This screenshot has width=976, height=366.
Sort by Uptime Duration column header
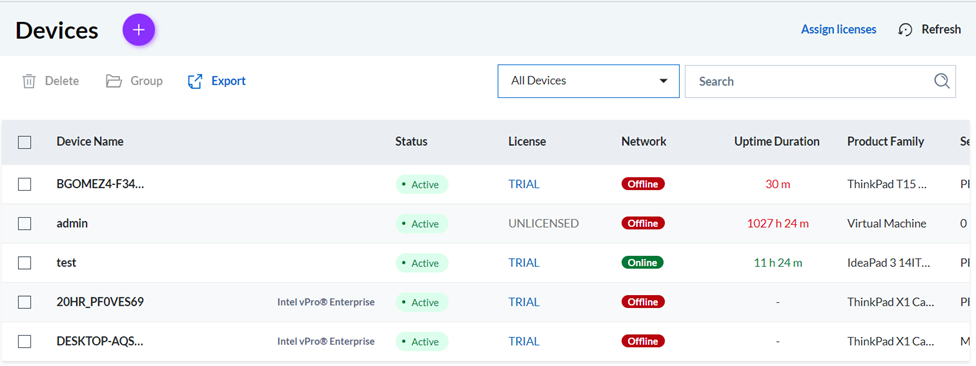[777, 141]
